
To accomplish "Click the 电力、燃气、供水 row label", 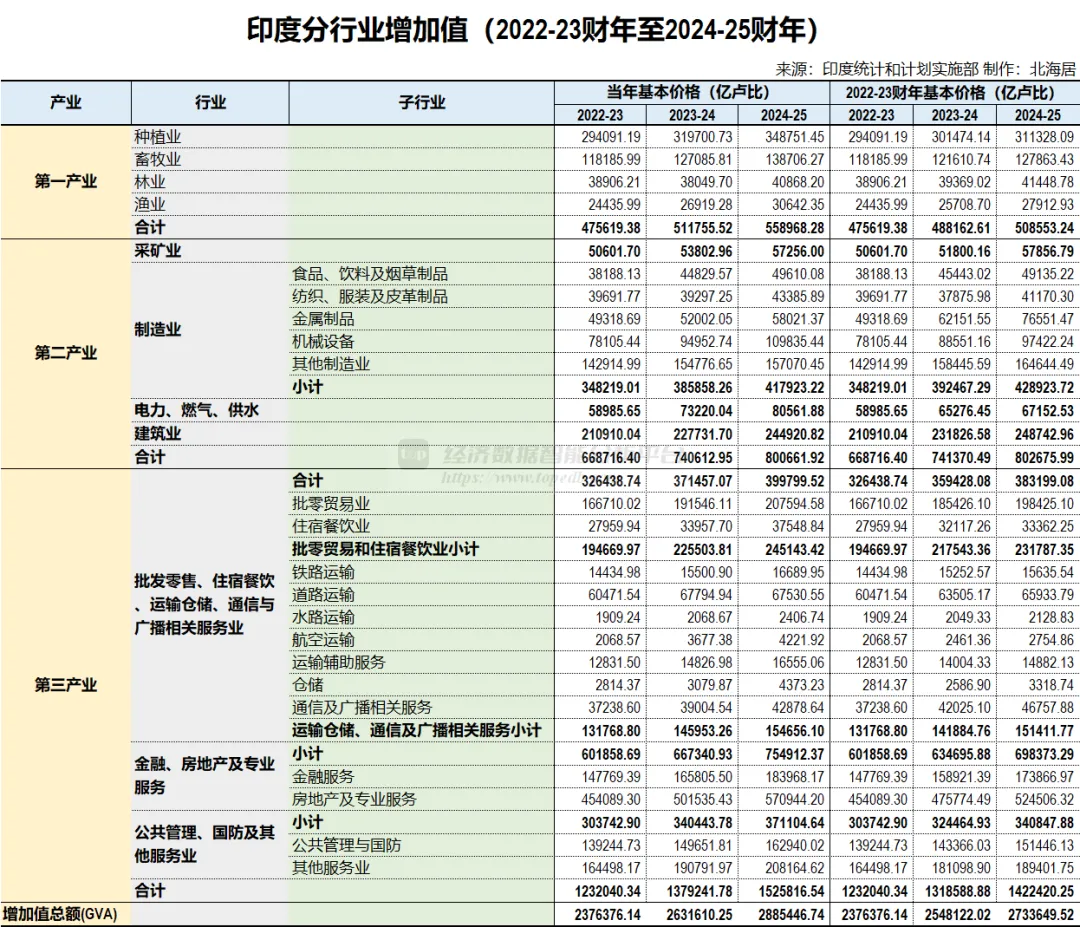I will point(197,410).
